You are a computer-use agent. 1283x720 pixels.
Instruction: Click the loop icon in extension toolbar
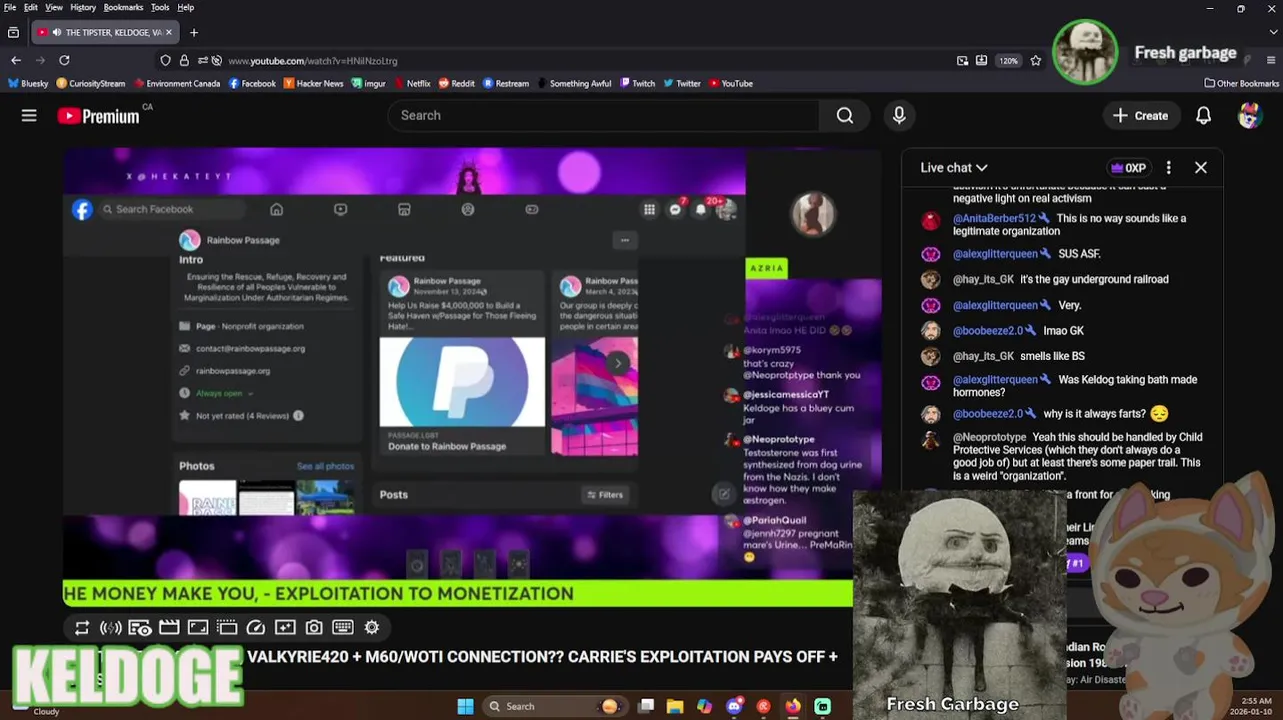(82, 627)
